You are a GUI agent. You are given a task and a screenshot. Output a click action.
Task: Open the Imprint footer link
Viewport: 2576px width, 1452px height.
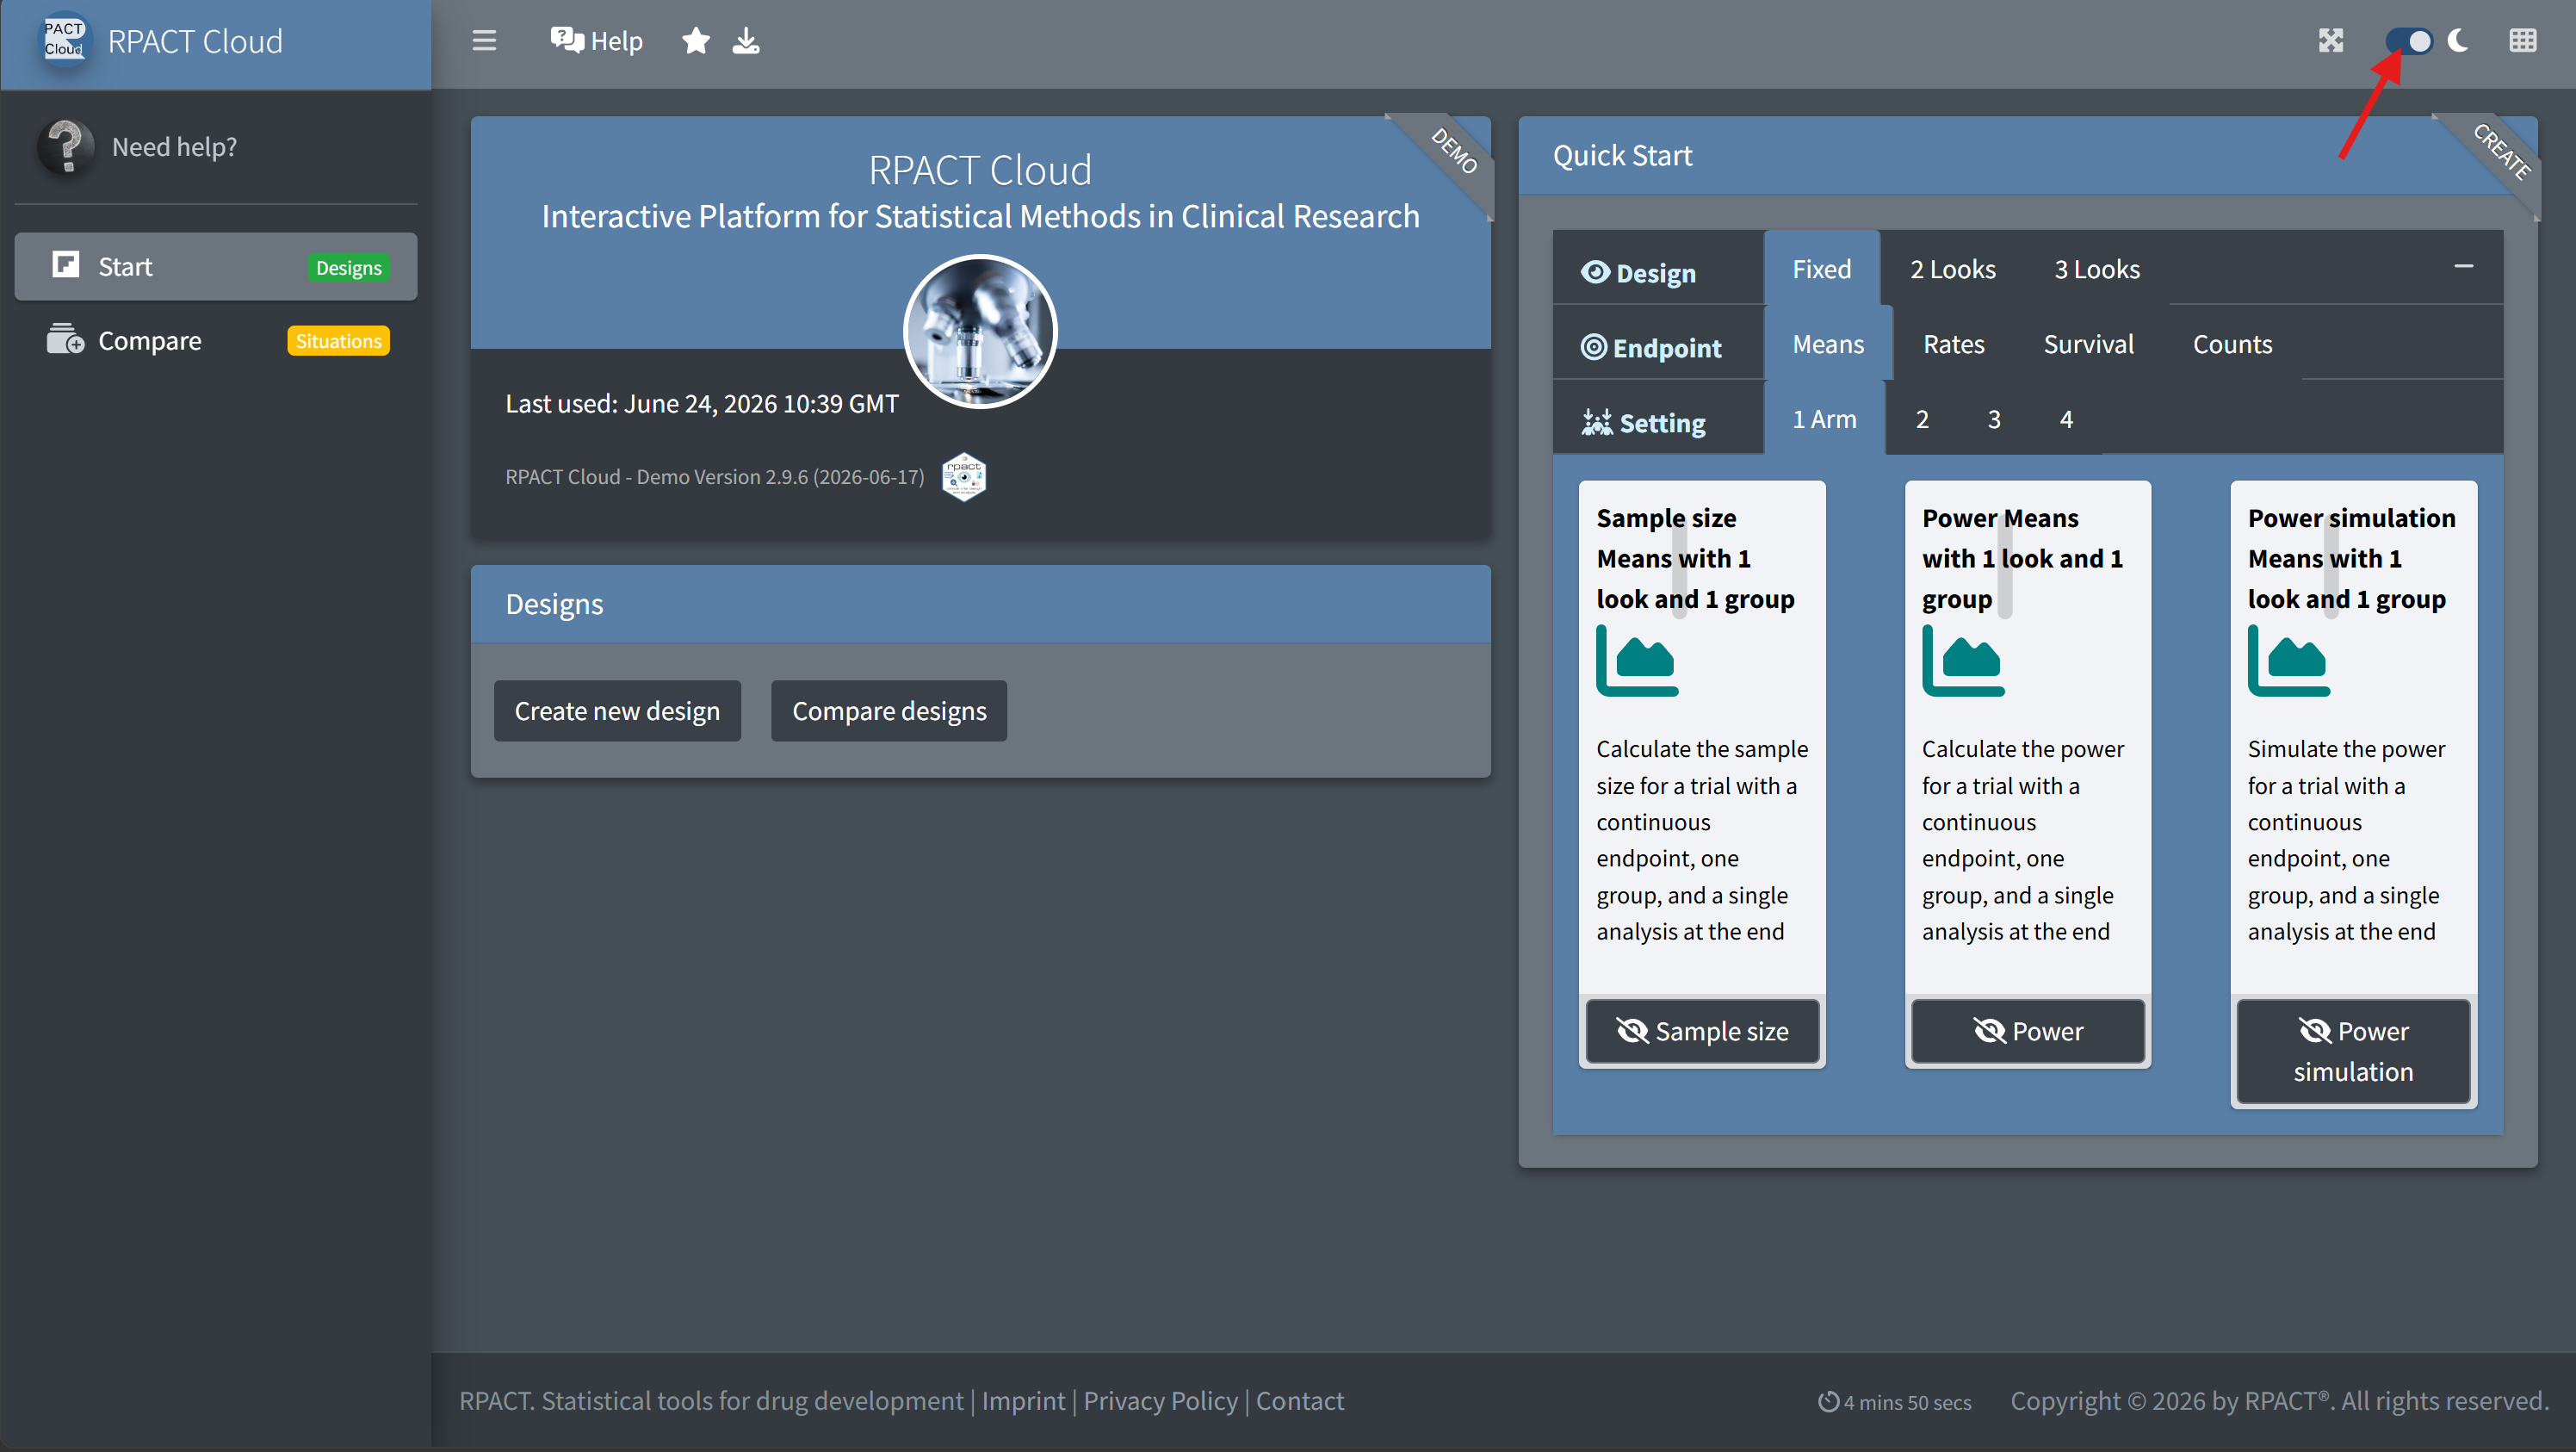coord(1023,1401)
